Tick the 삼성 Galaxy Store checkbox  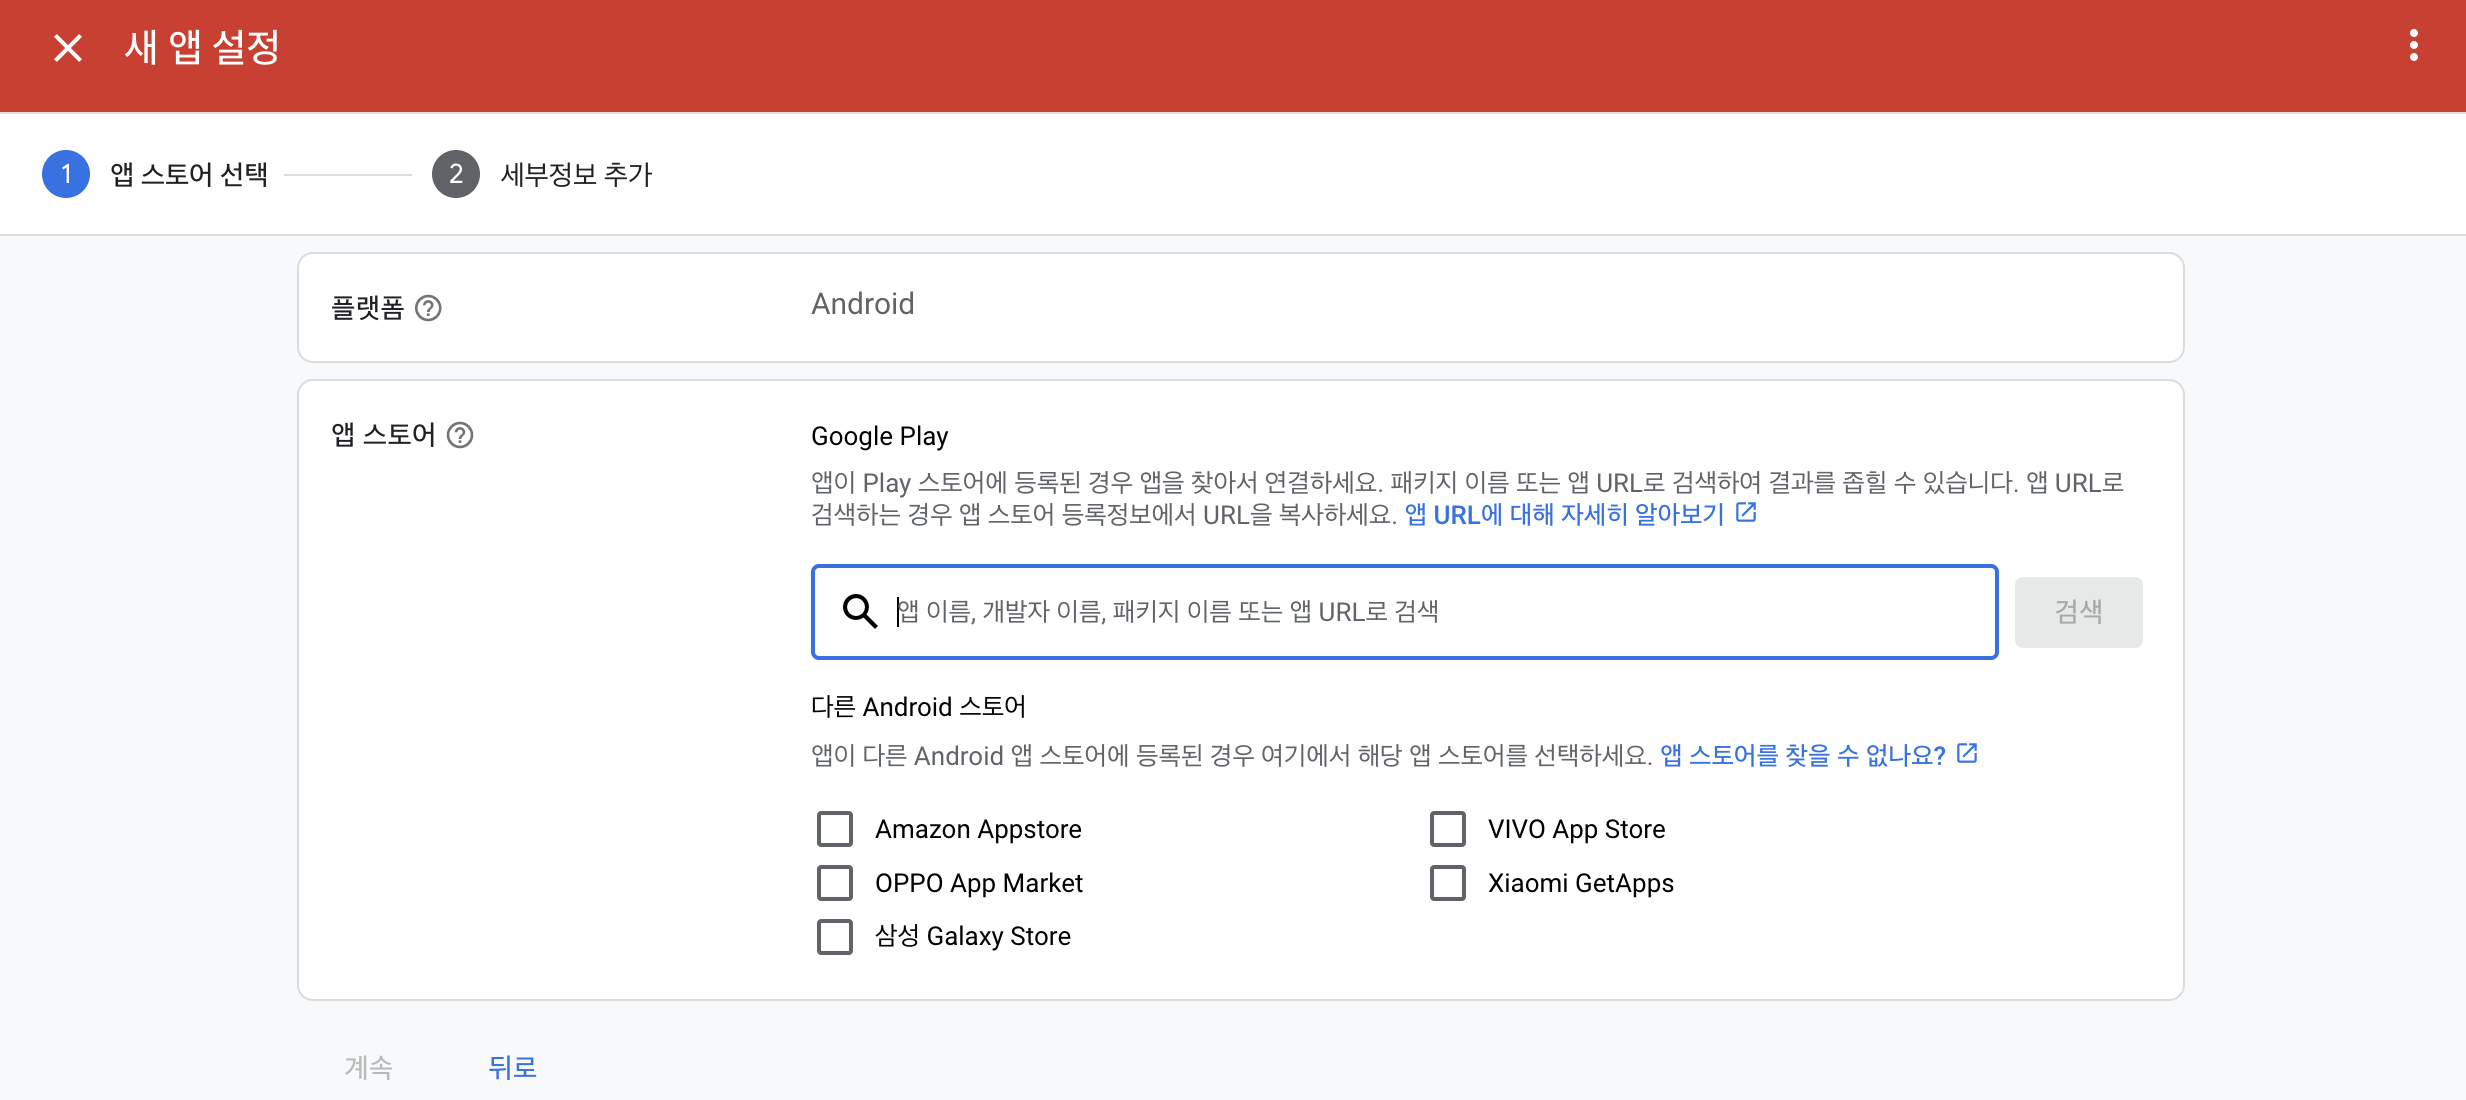click(x=835, y=937)
